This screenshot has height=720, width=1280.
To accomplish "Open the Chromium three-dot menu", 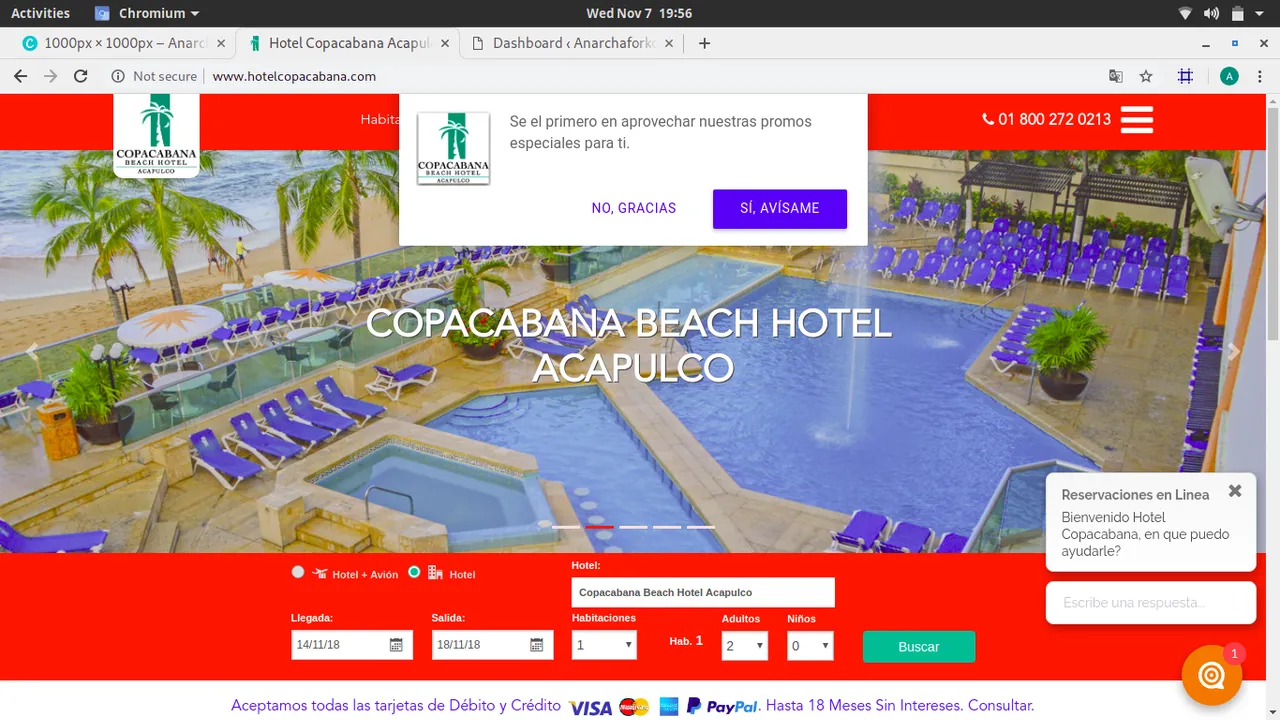I will coord(1260,76).
